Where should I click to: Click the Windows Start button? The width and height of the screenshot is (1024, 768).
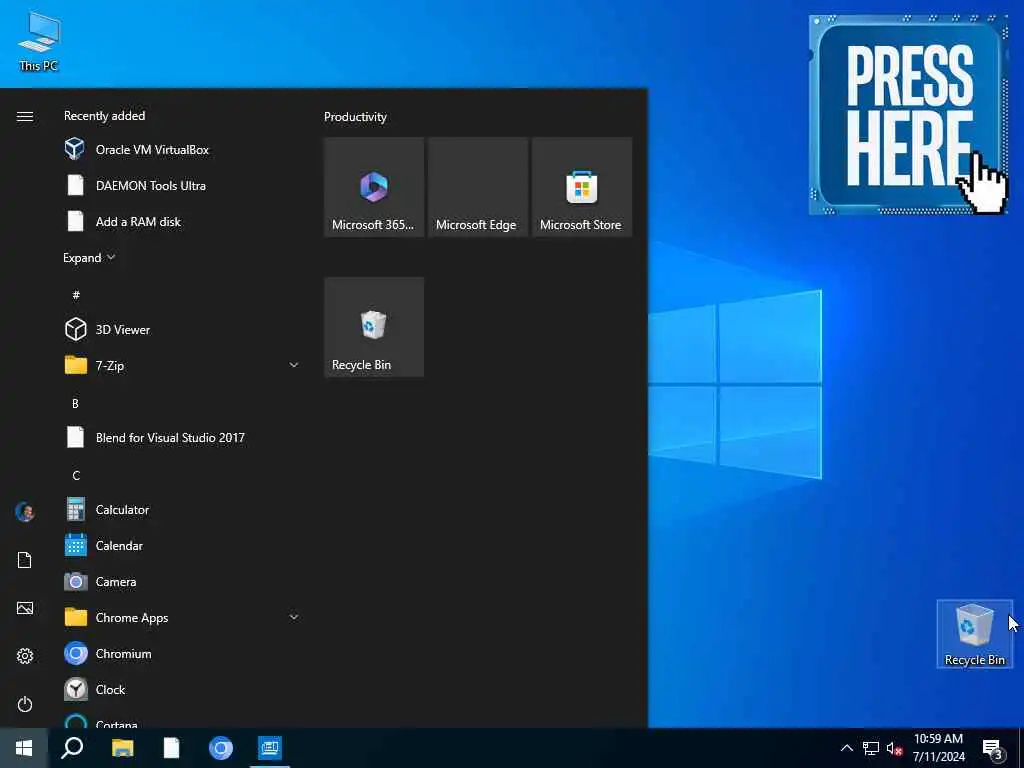pyautogui.click(x=24, y=748)
